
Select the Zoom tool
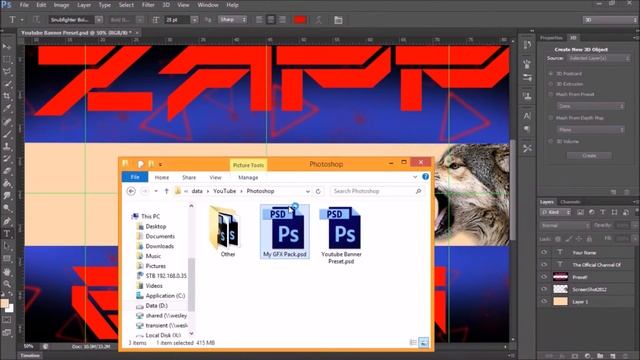7,284
